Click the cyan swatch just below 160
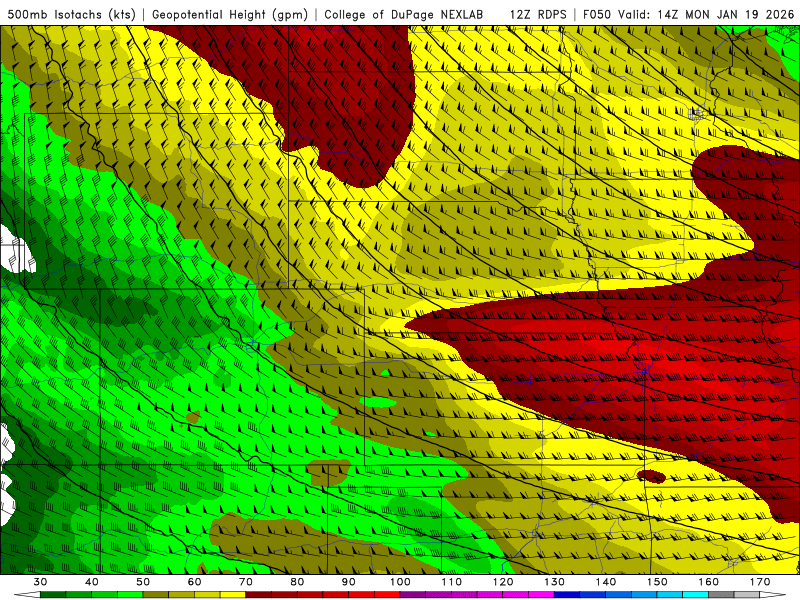The image size is (800, 600). 695,594
